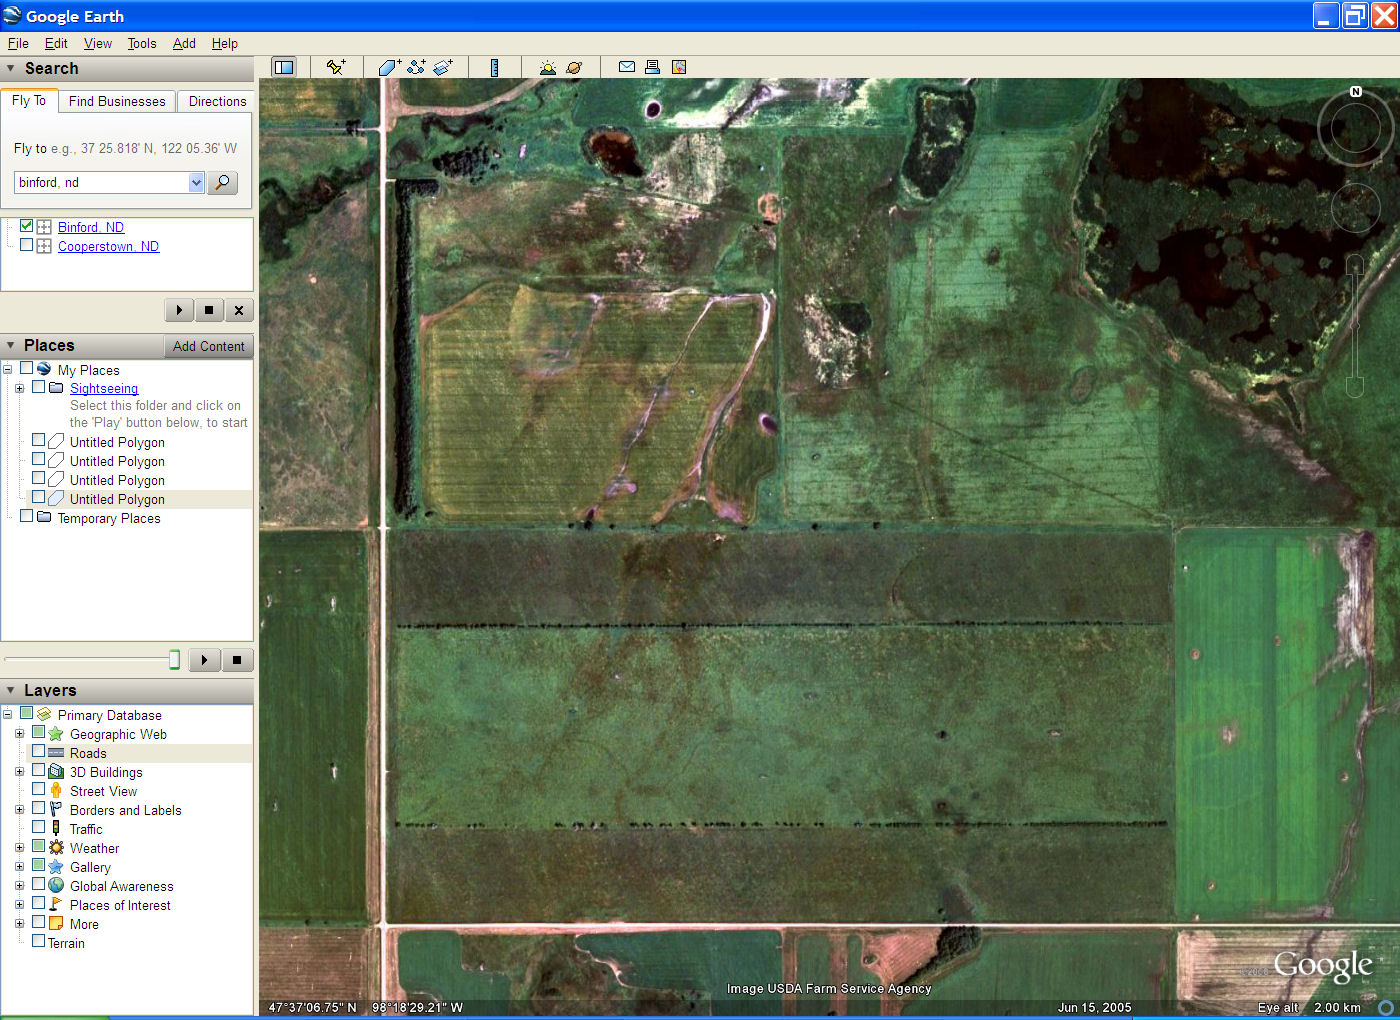Viewport: 1400px width, 1020px height.
Task: Collapse the Layers panel triangle
Action: tap(10, 690)
